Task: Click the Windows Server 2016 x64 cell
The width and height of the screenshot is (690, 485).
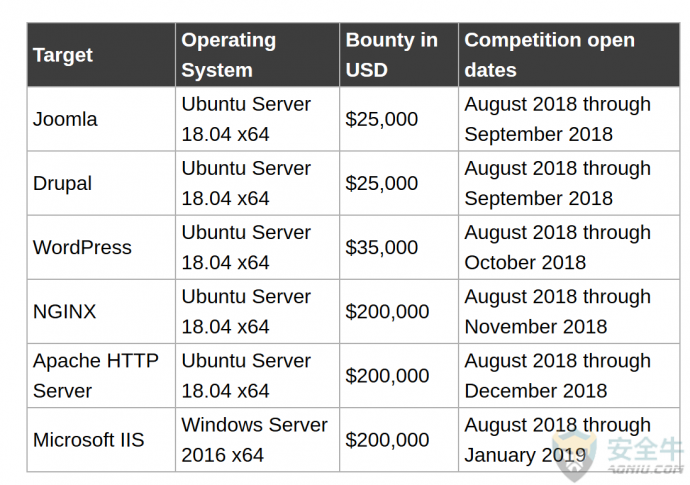Action: (x=257, y=440)
